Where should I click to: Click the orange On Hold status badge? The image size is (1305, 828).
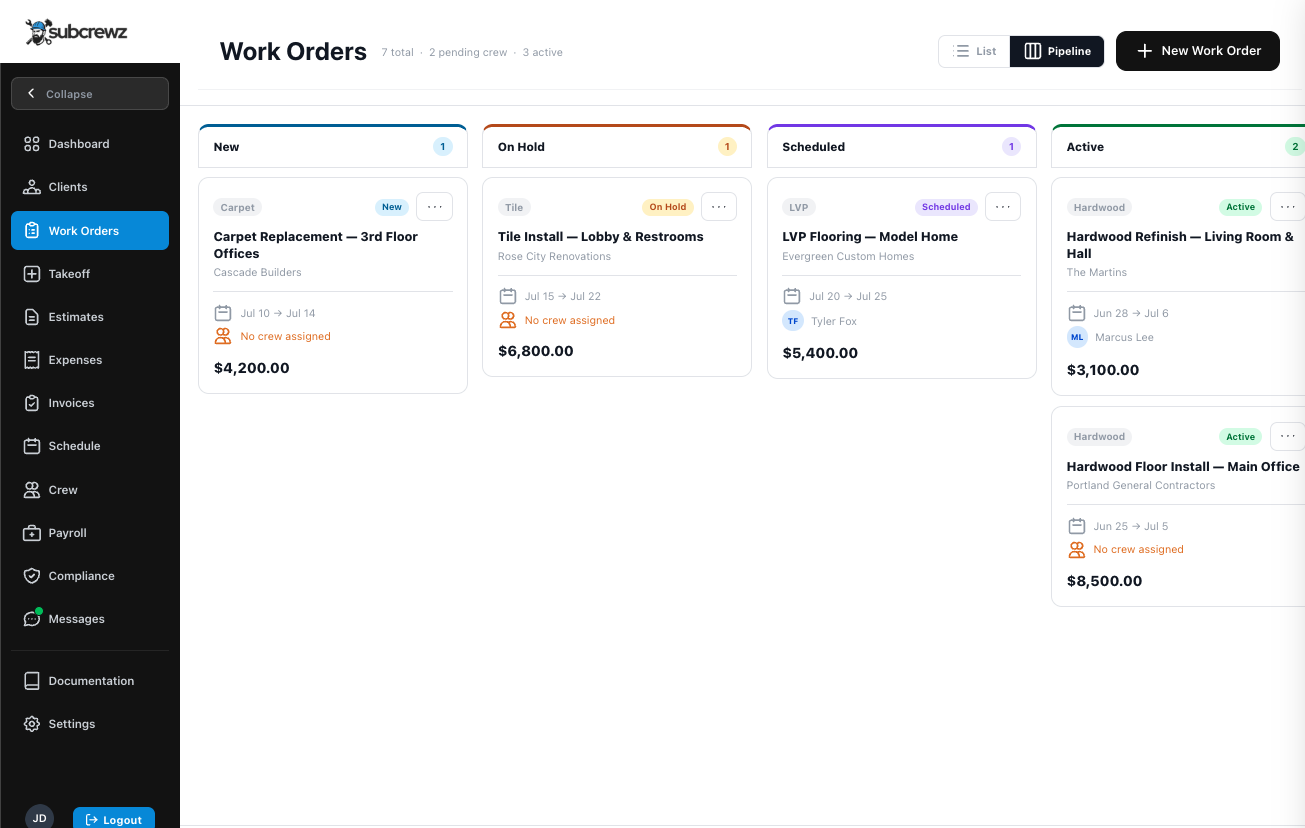[x=668, y=207]
